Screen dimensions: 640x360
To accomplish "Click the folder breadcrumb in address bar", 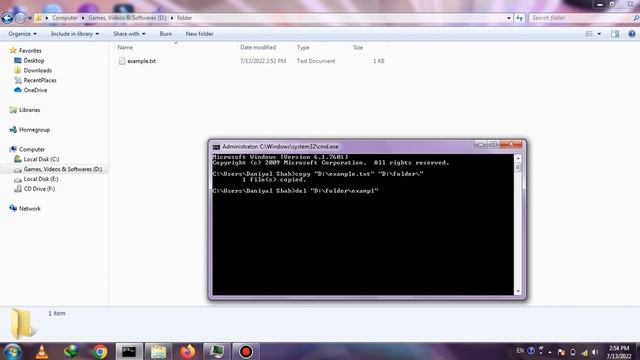I will (184, 18).
